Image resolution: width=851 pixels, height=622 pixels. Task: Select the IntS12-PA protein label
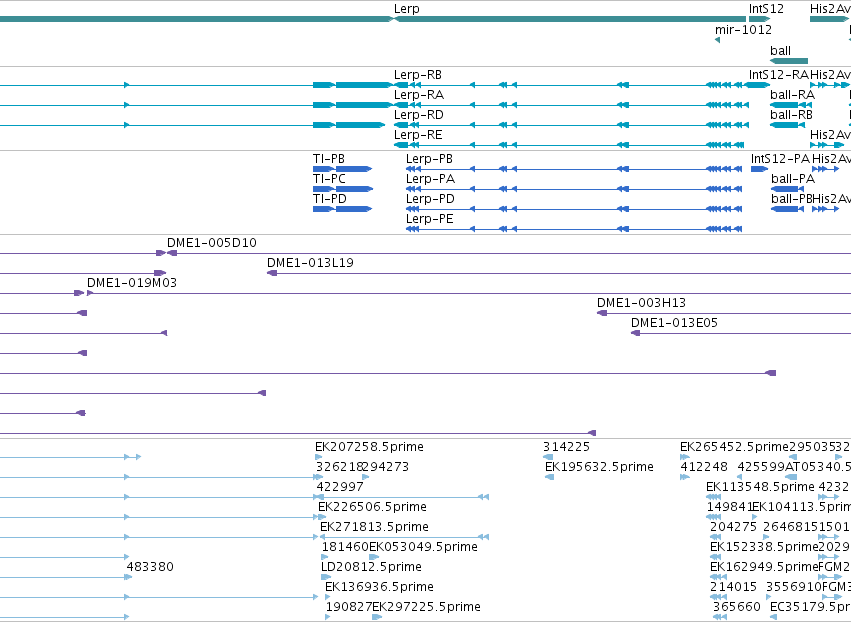pos(780,158)
